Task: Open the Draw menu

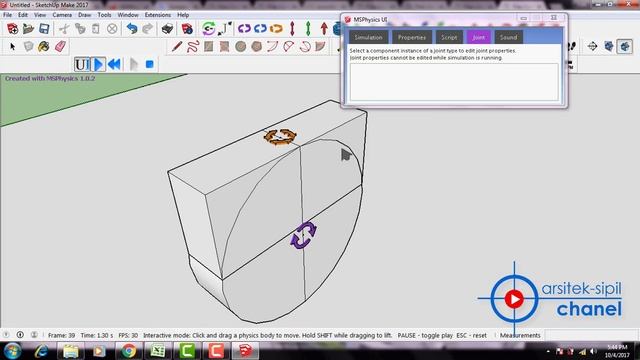Action: click(x=84, y=15)
